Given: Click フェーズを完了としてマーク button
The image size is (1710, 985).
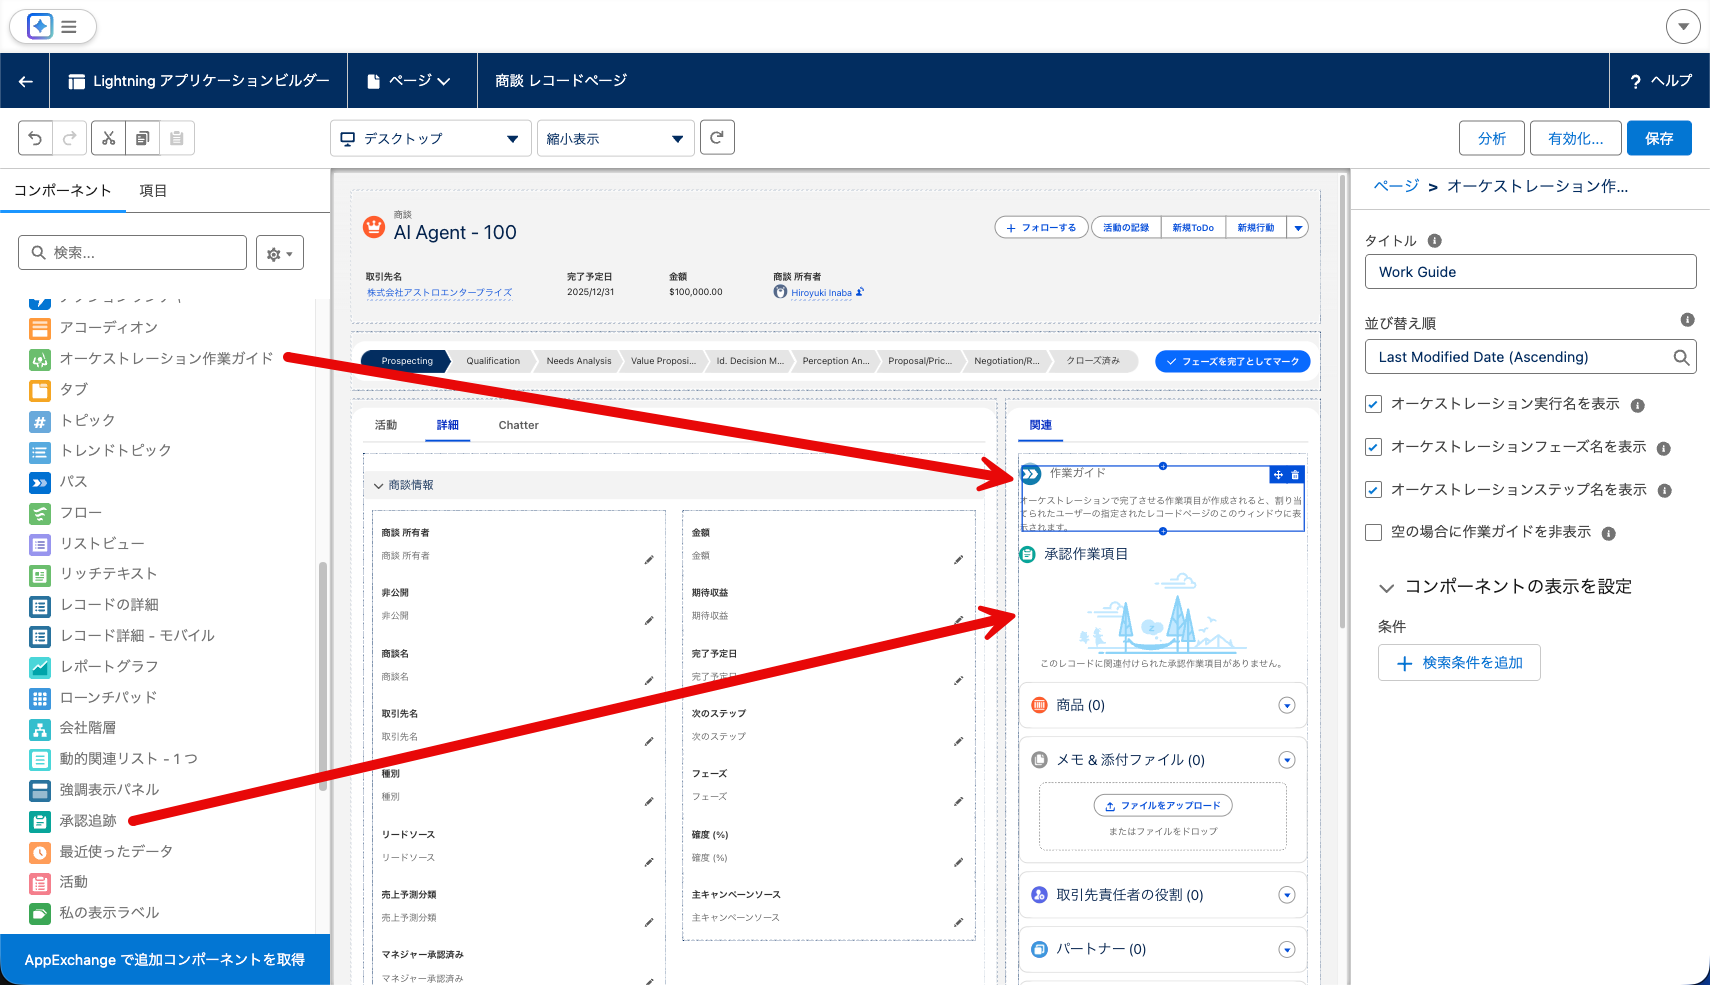Looking at the screenshot, I should tap(1232, 361).
